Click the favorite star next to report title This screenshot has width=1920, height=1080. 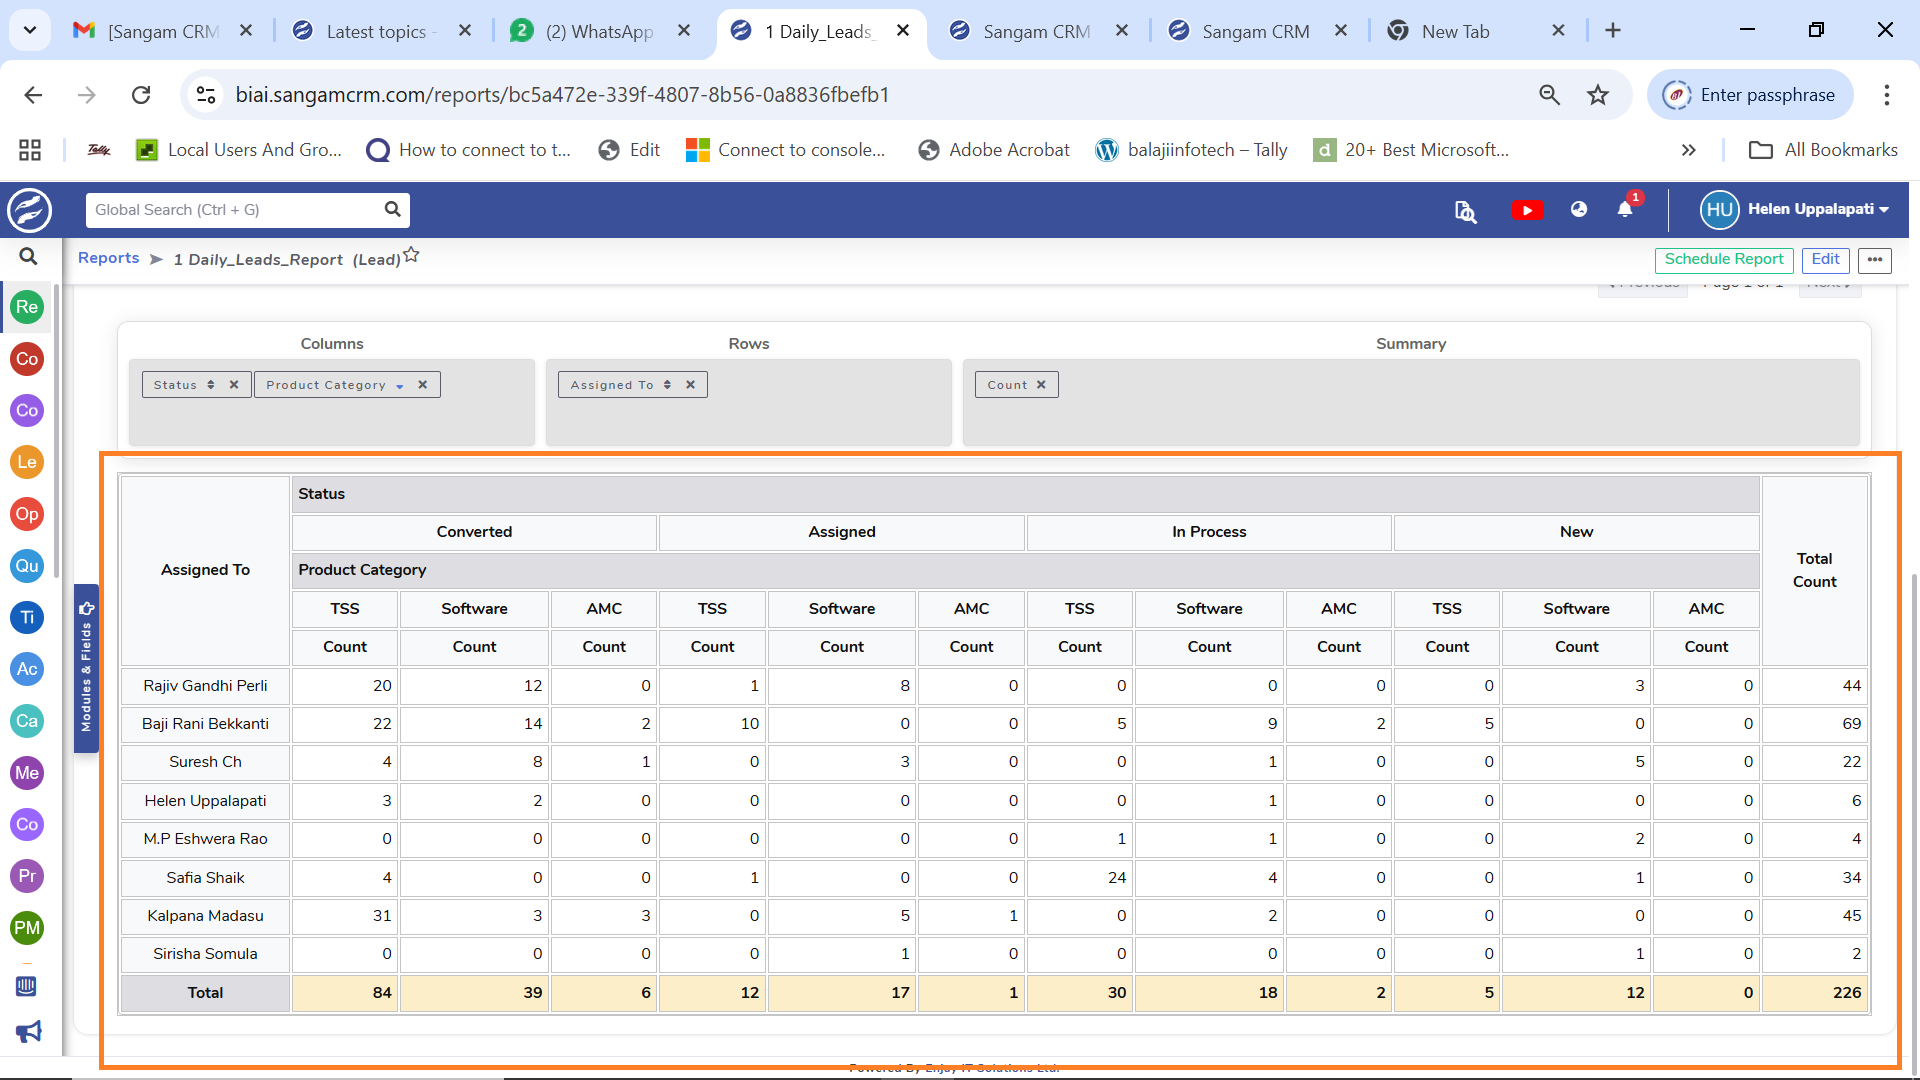pos(412,256)
